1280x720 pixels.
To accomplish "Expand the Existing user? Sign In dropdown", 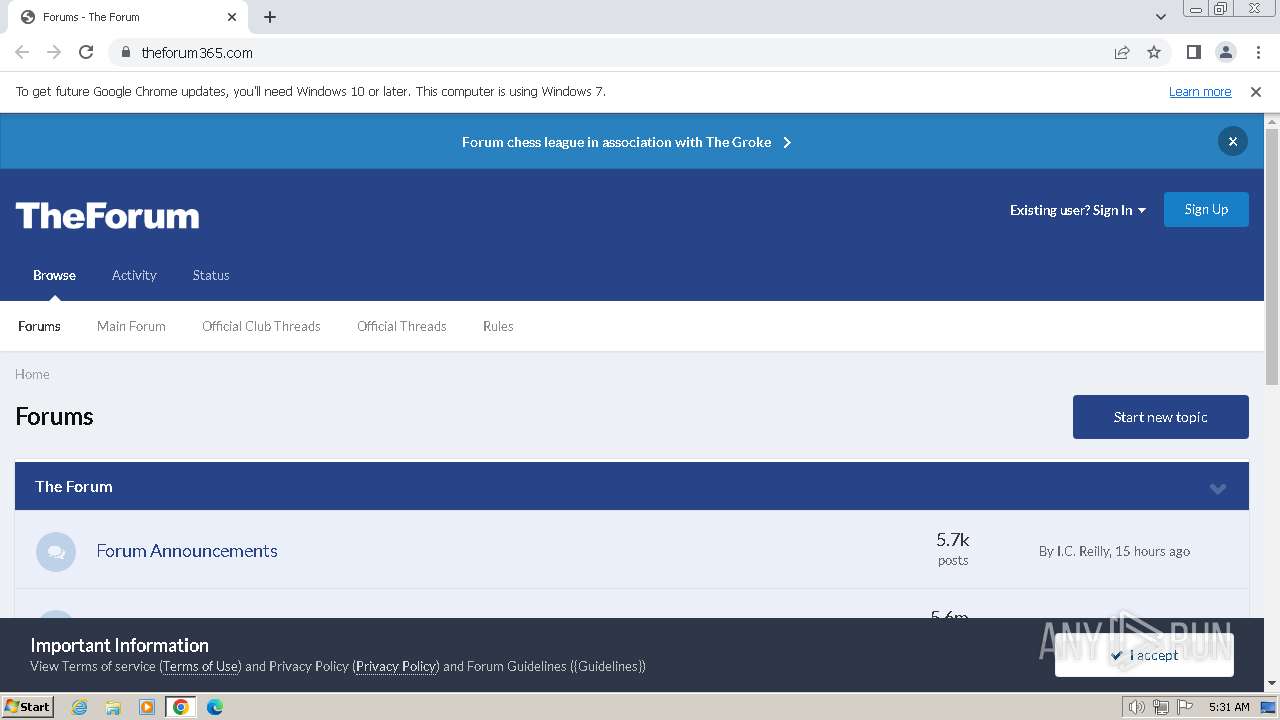I will click(1078, 210).
